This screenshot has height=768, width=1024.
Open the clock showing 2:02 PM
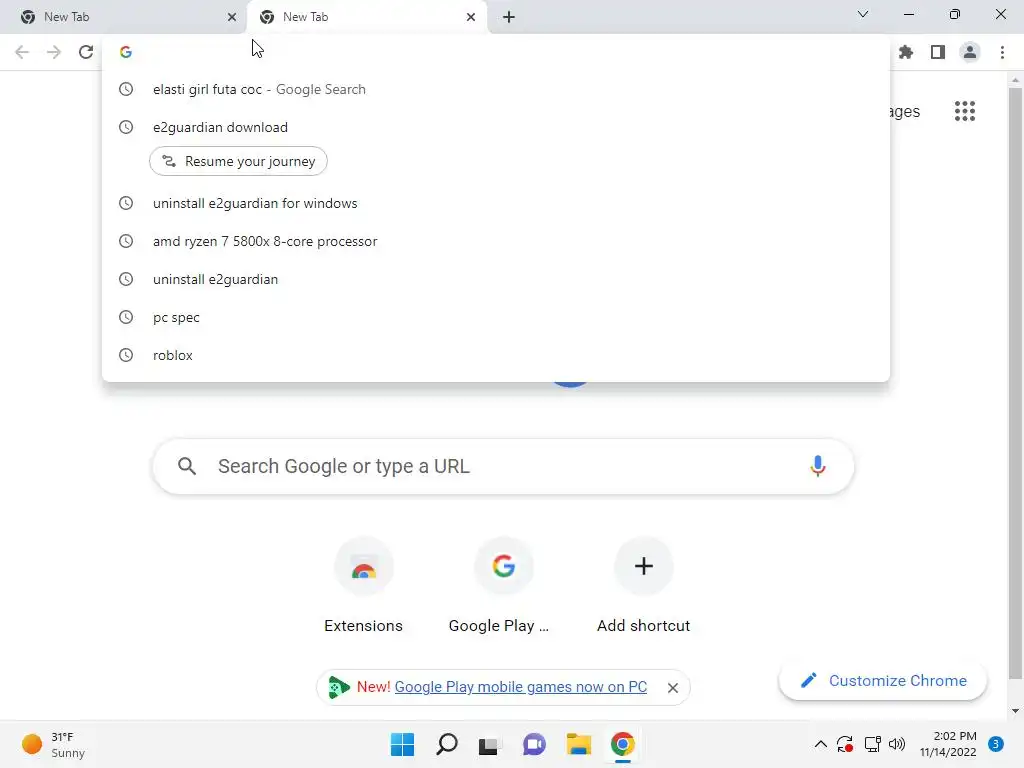pos(948,744)
